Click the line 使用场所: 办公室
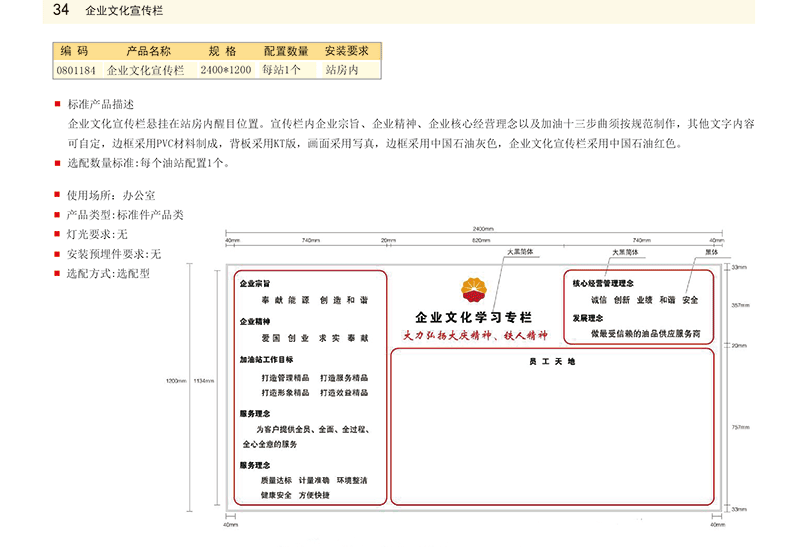This screenshot has height=547, width=800. (x=111, y=195)
